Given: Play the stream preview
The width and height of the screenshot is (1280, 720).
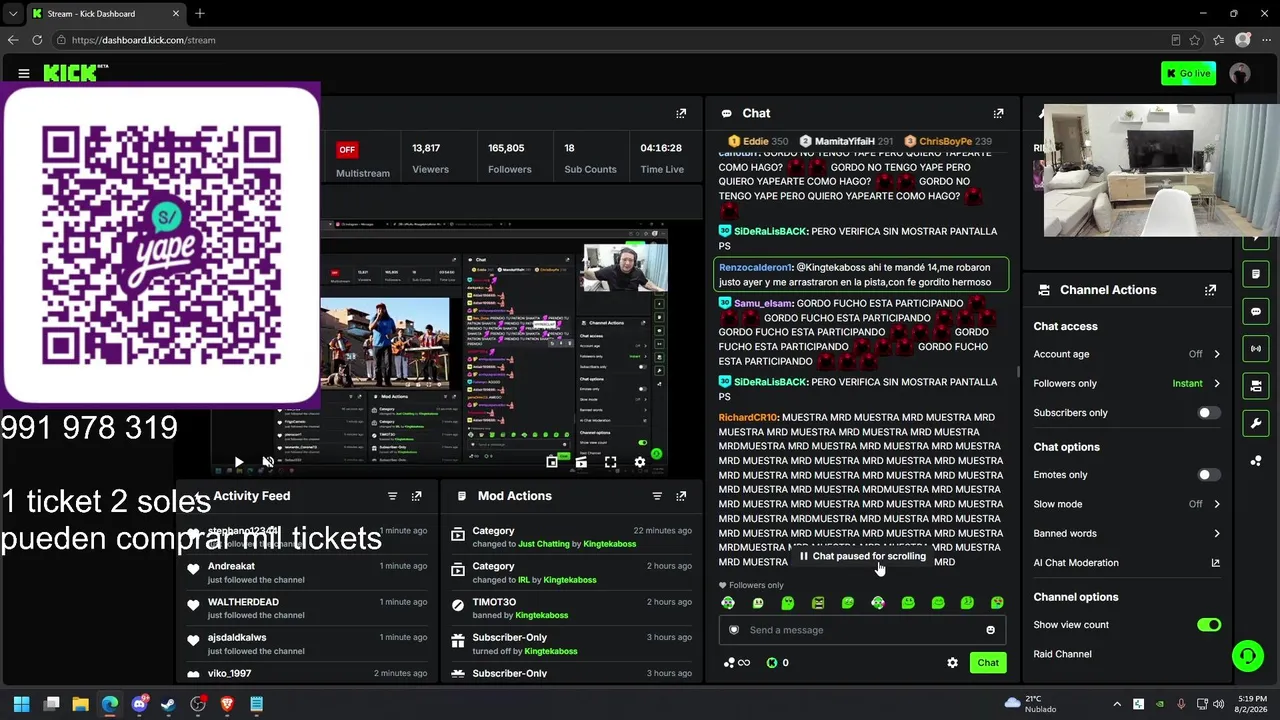Looking at the screenshot, I should click(238, 462).
